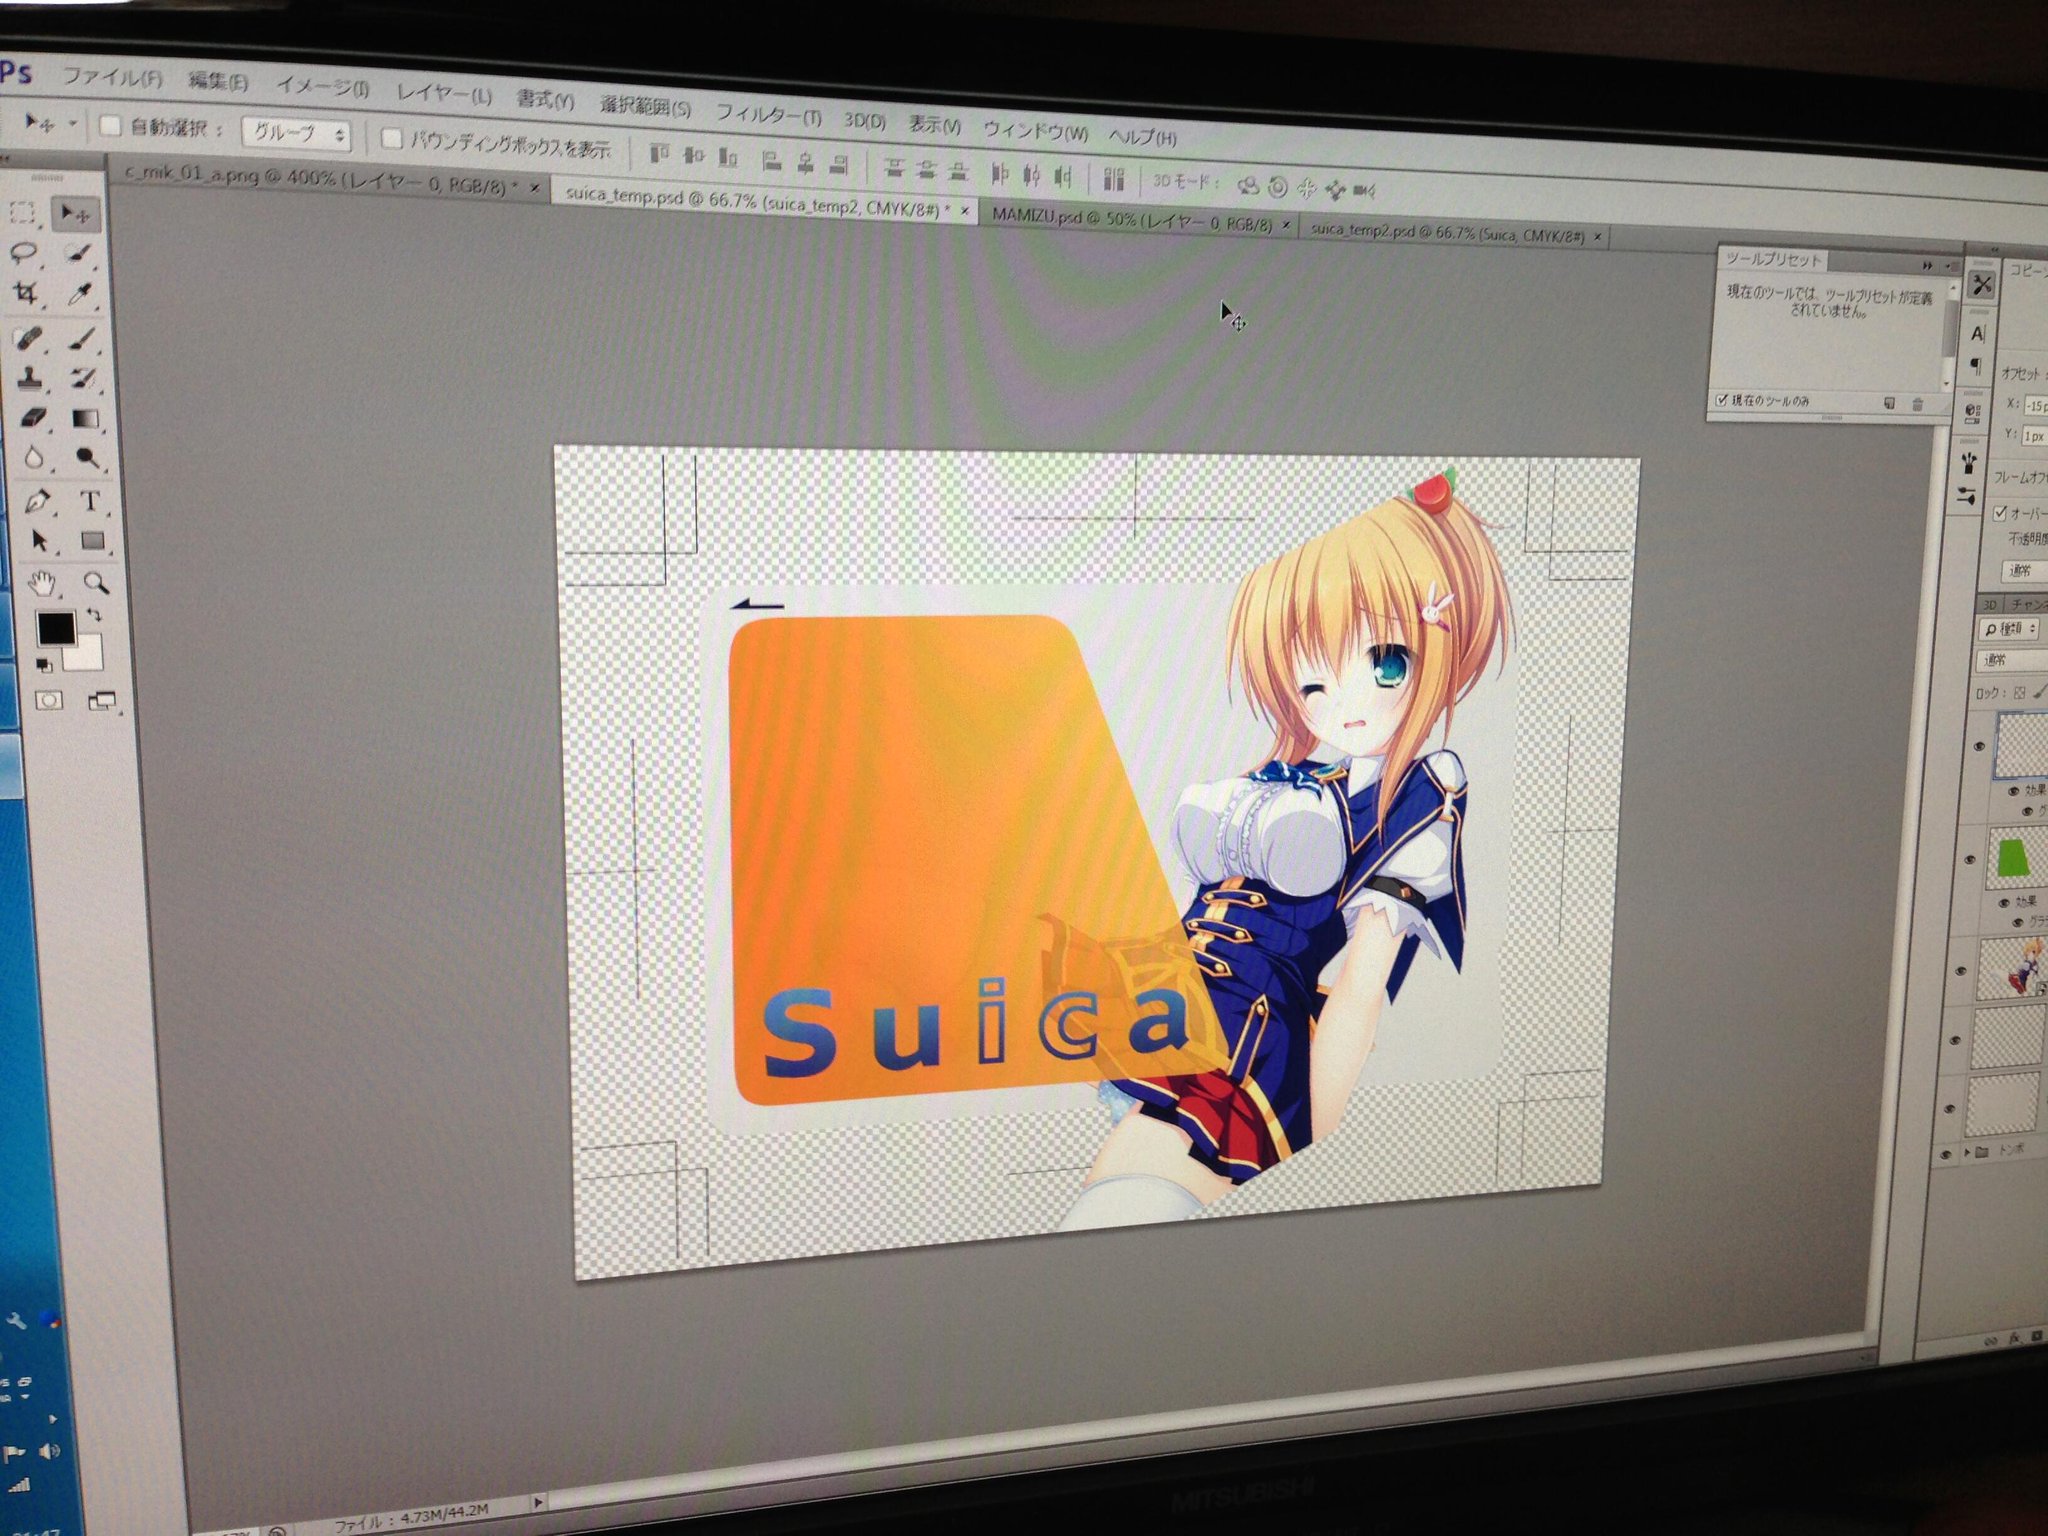This screenshot has height=1536, width=2048.
Task: Create new tool preset icon
Action: point(1889,403)
